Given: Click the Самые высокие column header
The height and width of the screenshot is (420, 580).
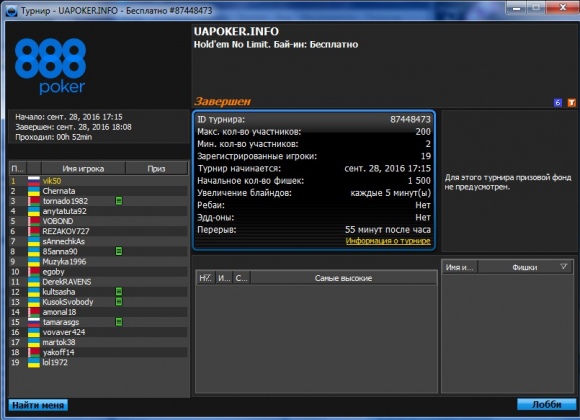Looking at the screenshot, I should pos(344,278).
